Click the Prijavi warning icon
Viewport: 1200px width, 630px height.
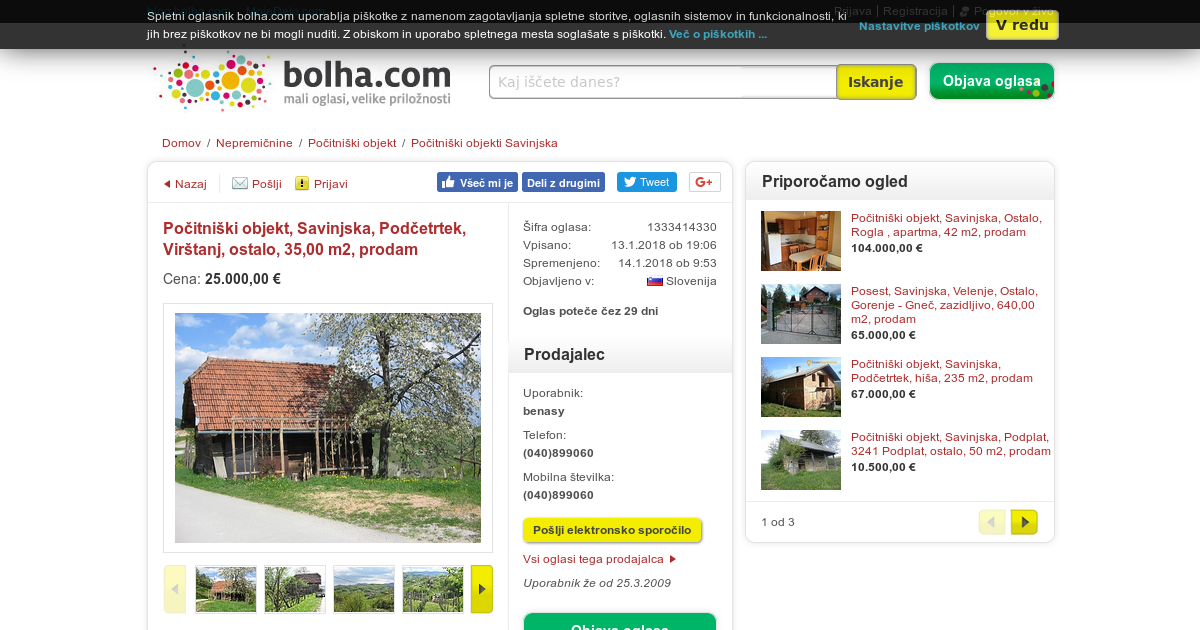click(x=302, y=183)
